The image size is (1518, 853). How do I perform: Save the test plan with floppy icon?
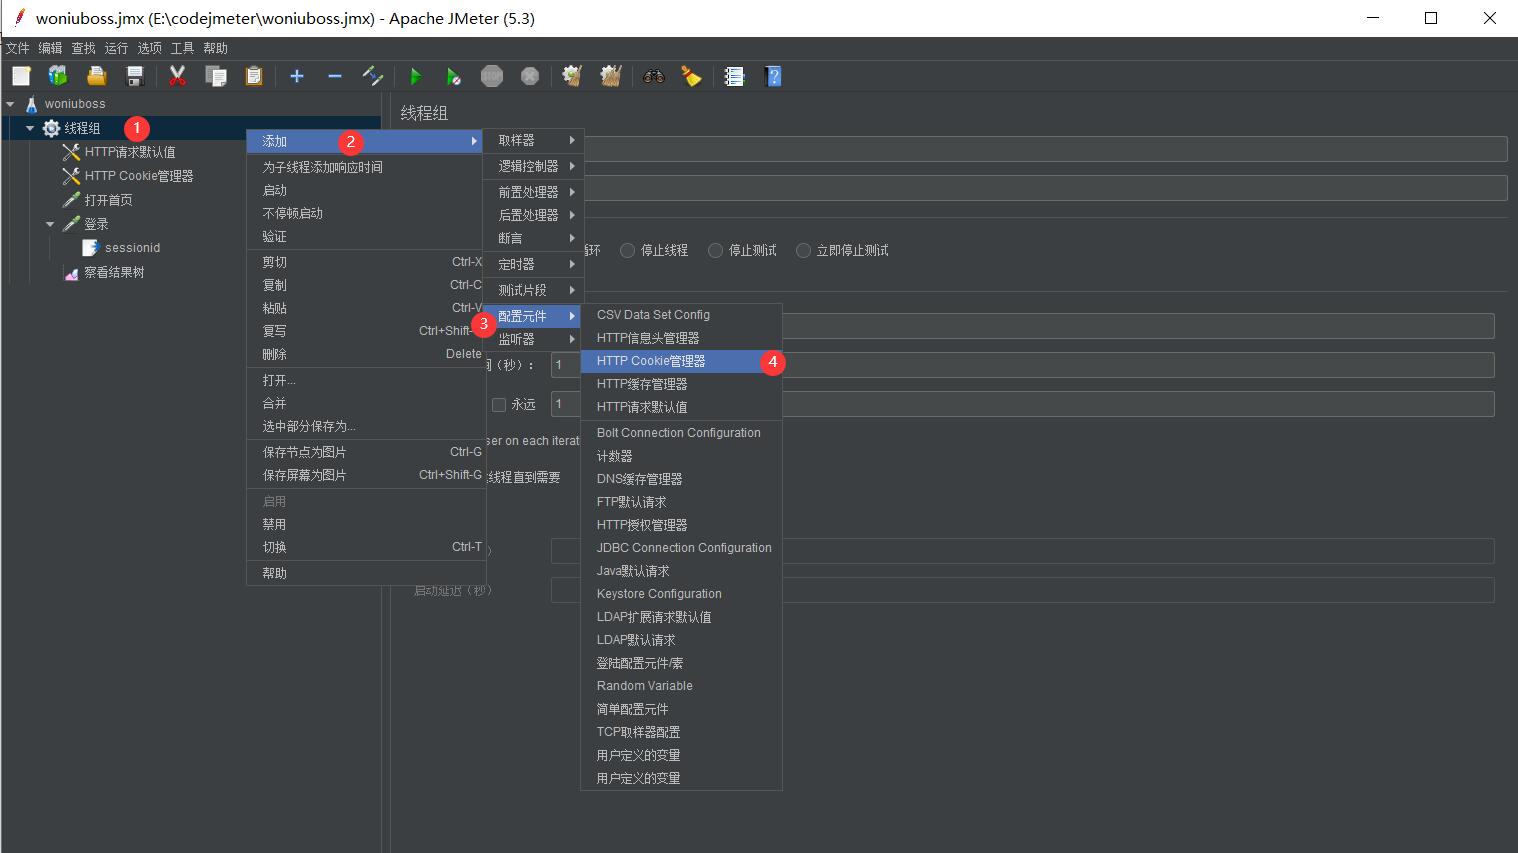click(135, 76)
